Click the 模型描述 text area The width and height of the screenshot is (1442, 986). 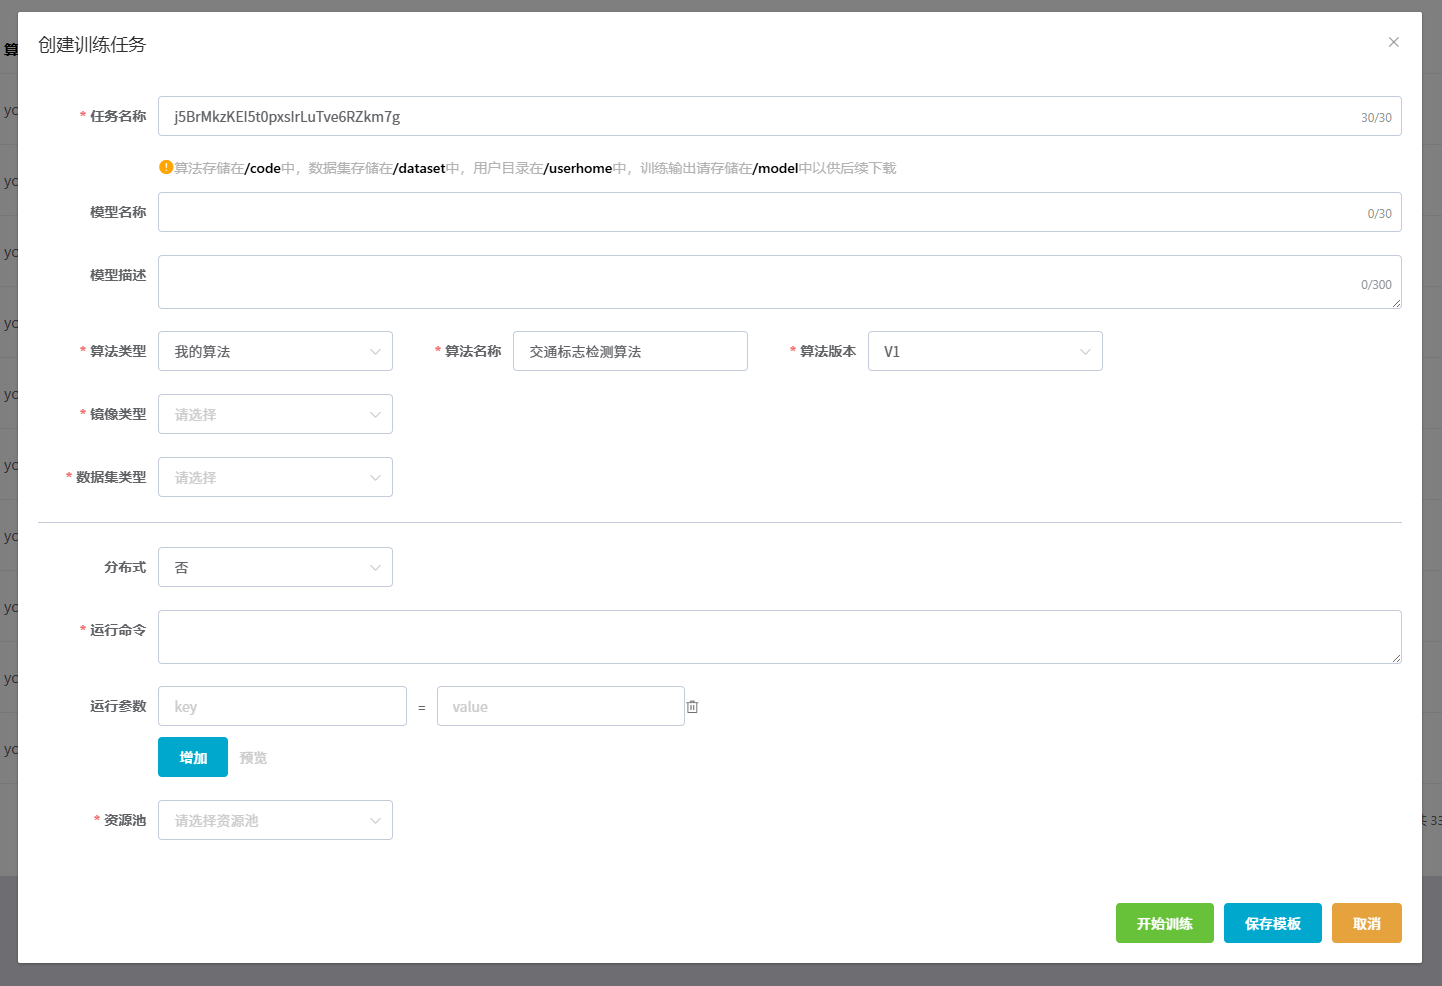coord(760,282)
